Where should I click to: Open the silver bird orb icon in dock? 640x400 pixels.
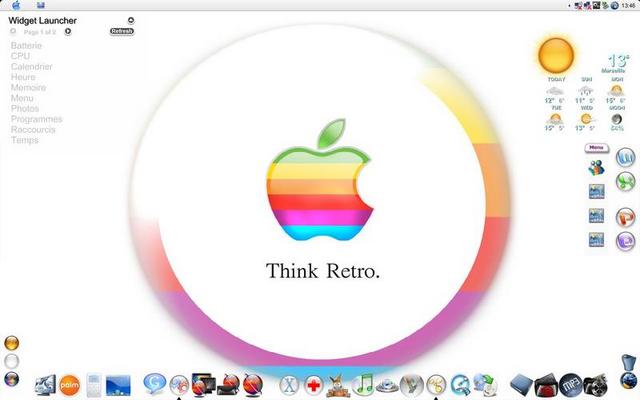411,385
